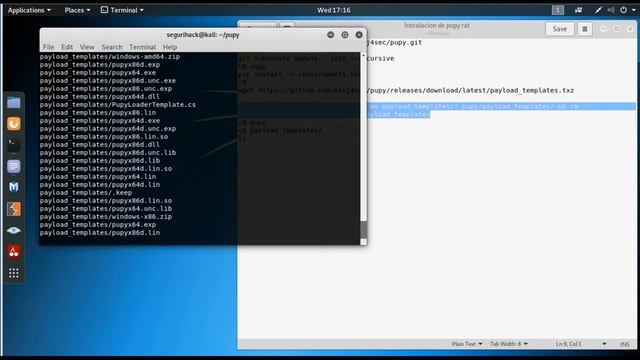This screenshot has width=640, height=360.
Task: Click the clock showing Wed 17:16
Action: 333,10
